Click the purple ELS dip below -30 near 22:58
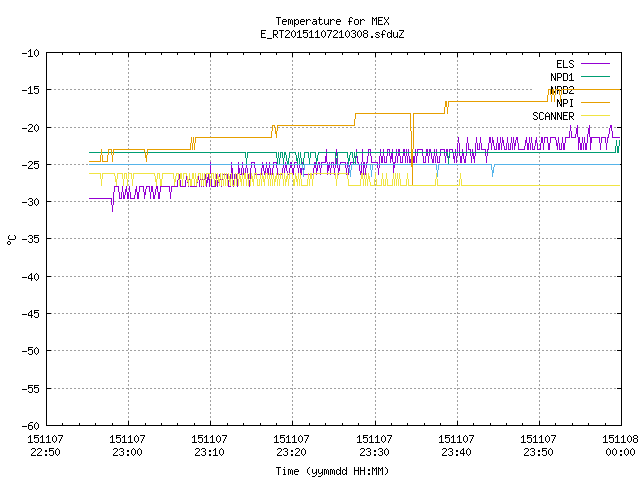640x480 pixels. pos(113,206)
